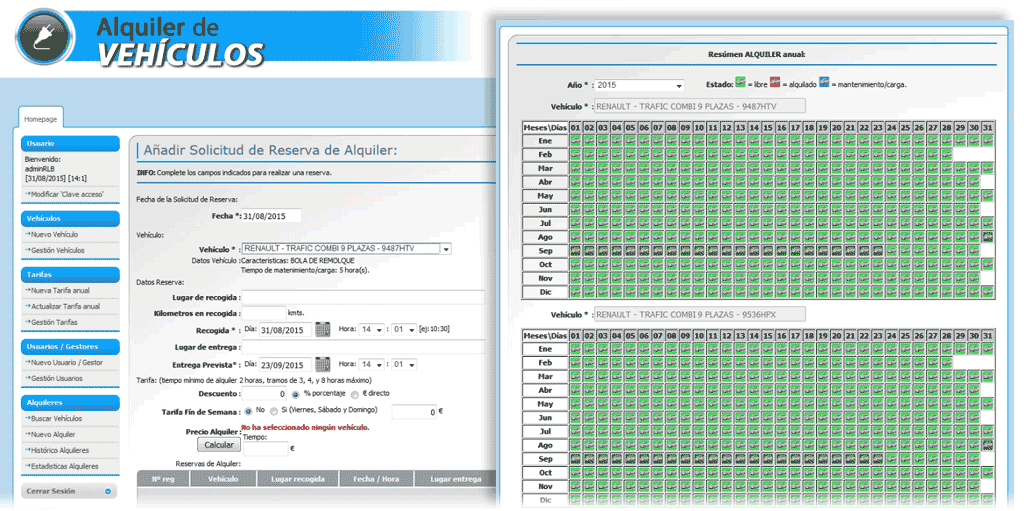Click Jun day 08 cell for vehicle 9536HPX
This screenshot has width=1024, height=511.
point(672,418)
